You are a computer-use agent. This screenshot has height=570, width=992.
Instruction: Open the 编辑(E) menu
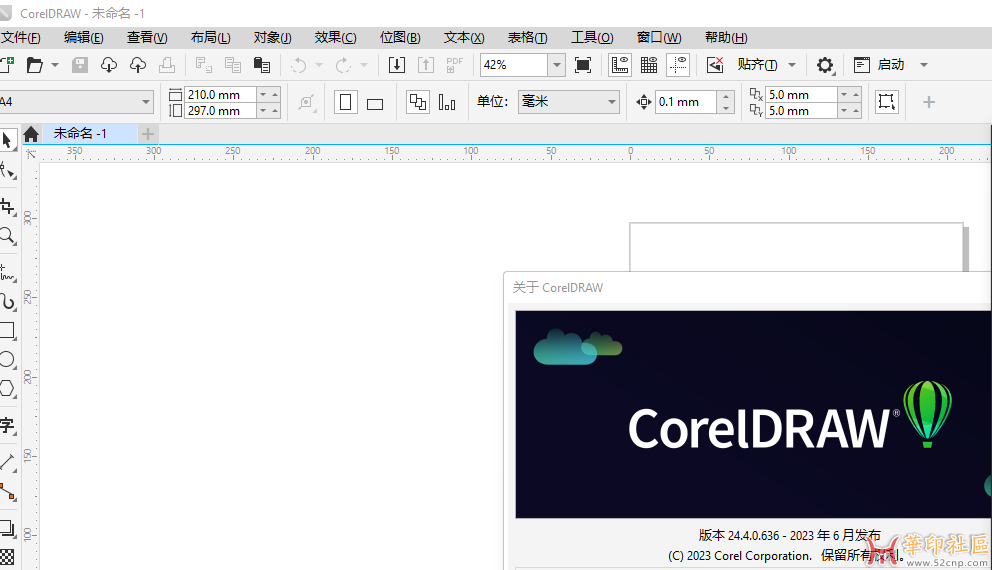point(84,37)
